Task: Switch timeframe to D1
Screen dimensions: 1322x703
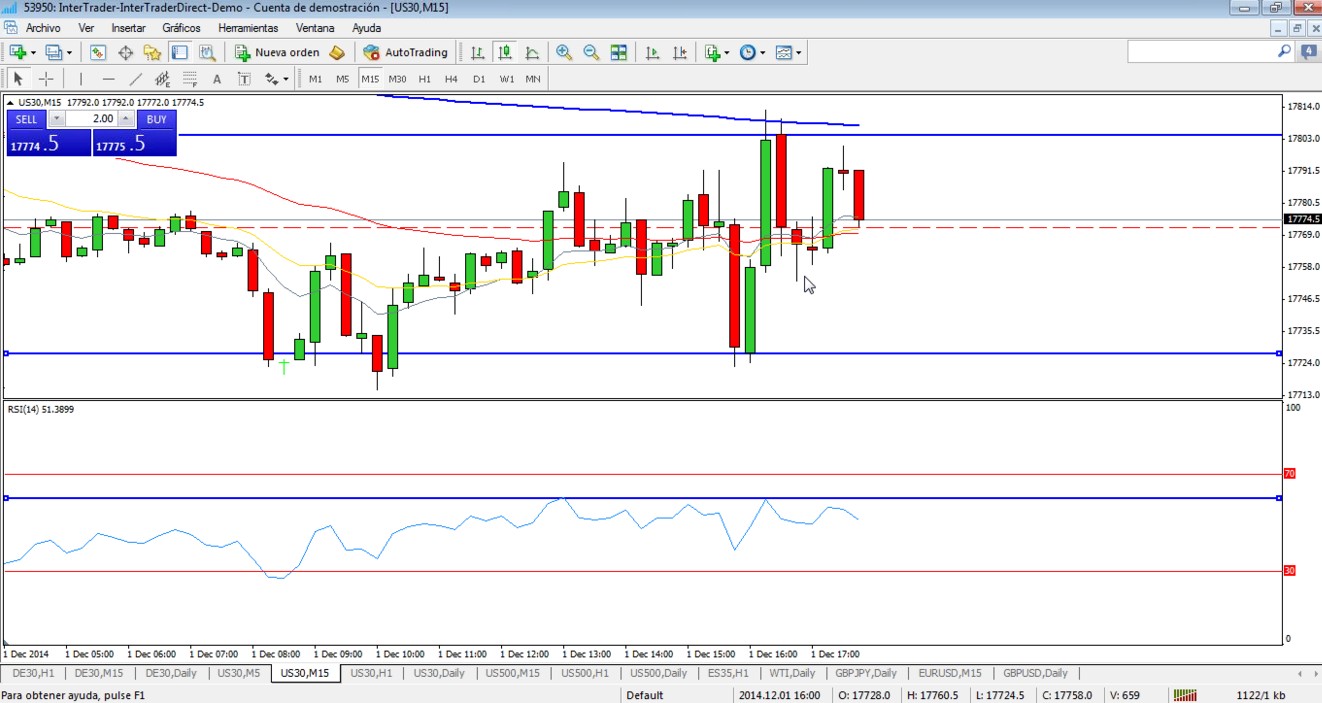Action: (x=478, y=78)
